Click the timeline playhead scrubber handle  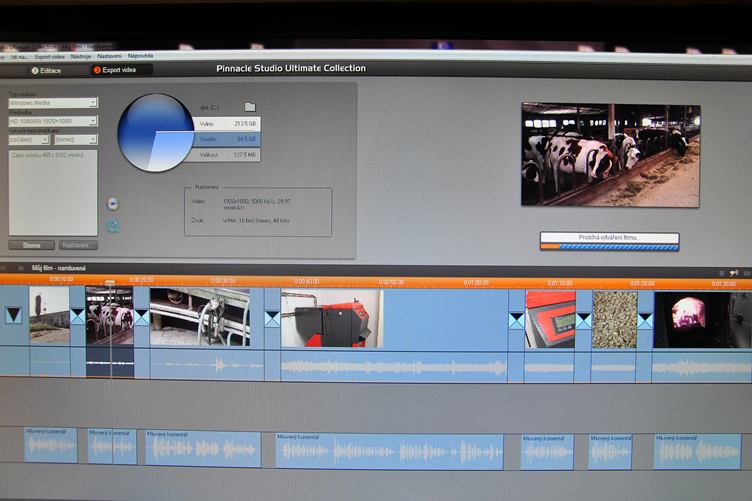click(x=110, y=282)
